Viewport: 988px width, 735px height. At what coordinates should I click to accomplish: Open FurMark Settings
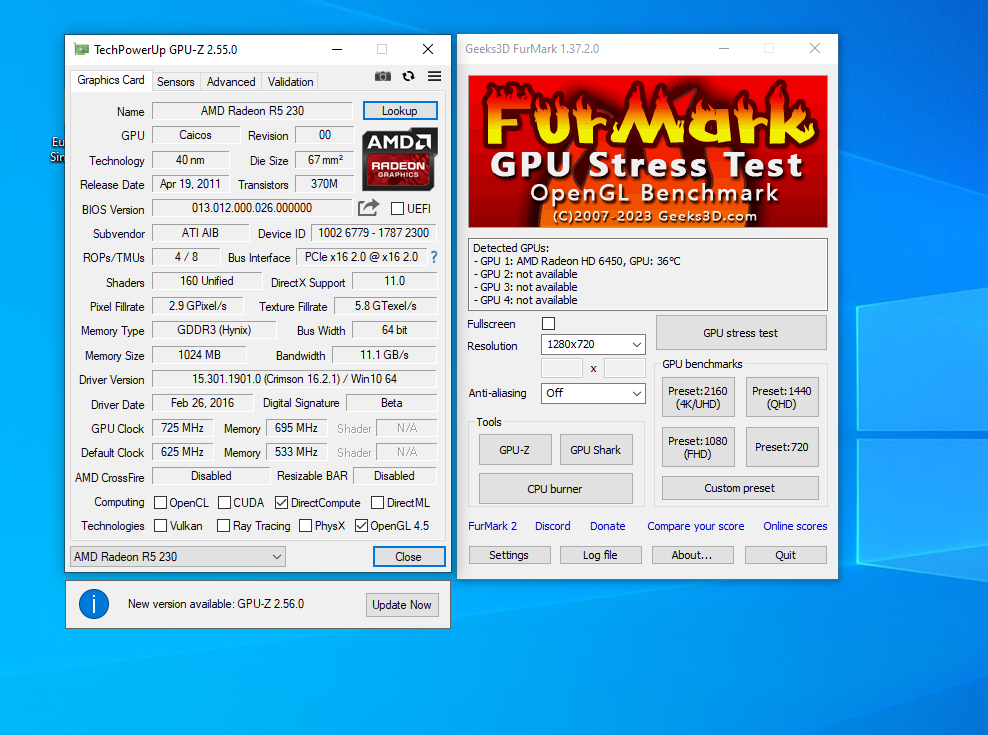(x=509, y=555)
